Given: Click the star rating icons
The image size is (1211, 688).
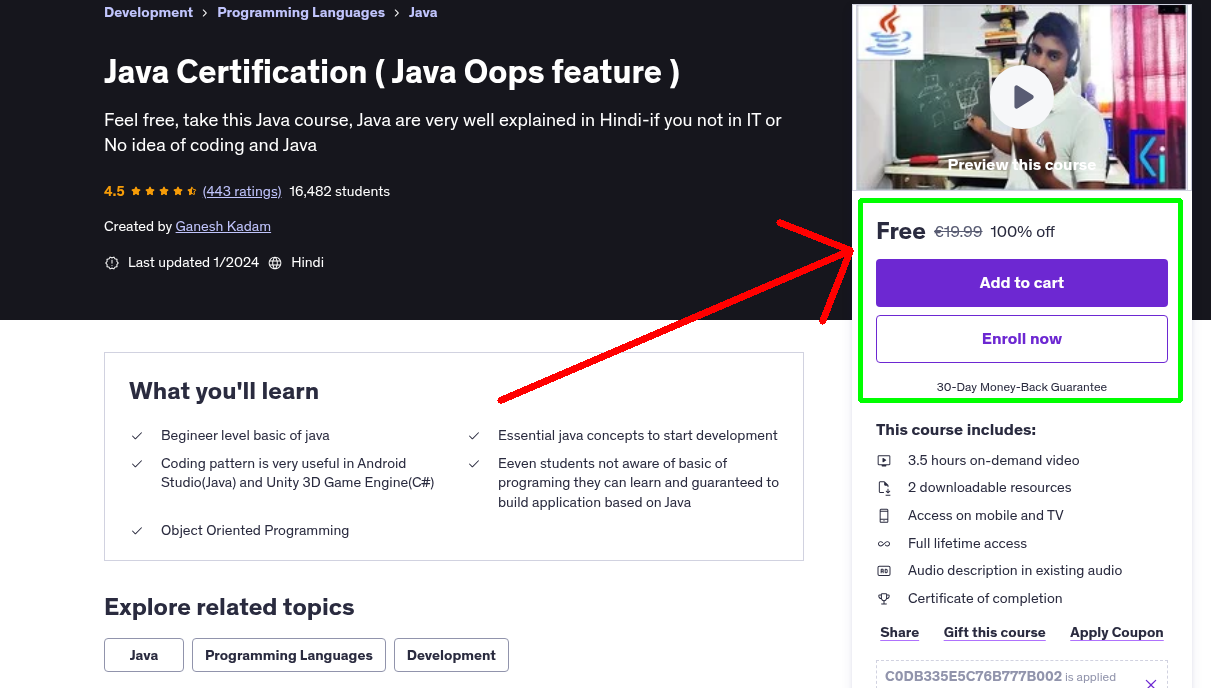Looking at the screenshot, I should (x=163, y=191).
